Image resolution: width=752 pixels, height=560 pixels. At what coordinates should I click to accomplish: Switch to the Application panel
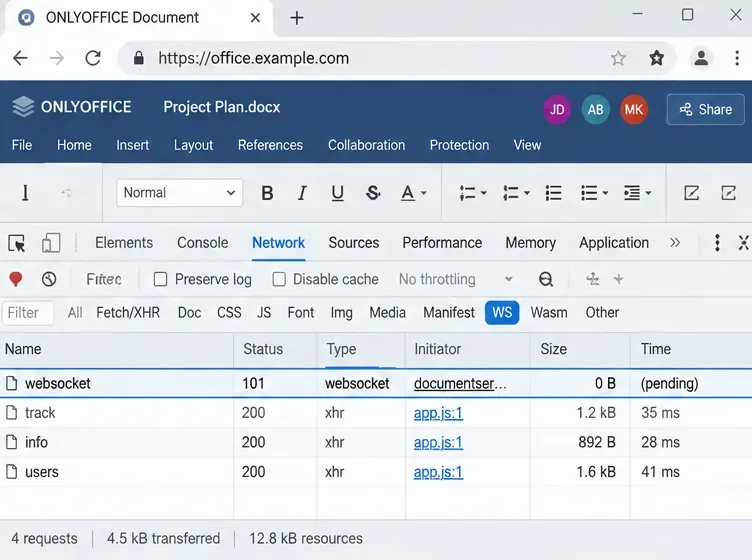(614, 243)
